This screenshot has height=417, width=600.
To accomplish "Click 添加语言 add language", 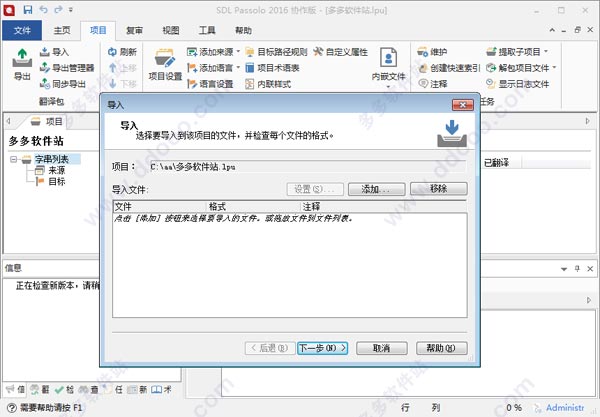I will [210, 68].
